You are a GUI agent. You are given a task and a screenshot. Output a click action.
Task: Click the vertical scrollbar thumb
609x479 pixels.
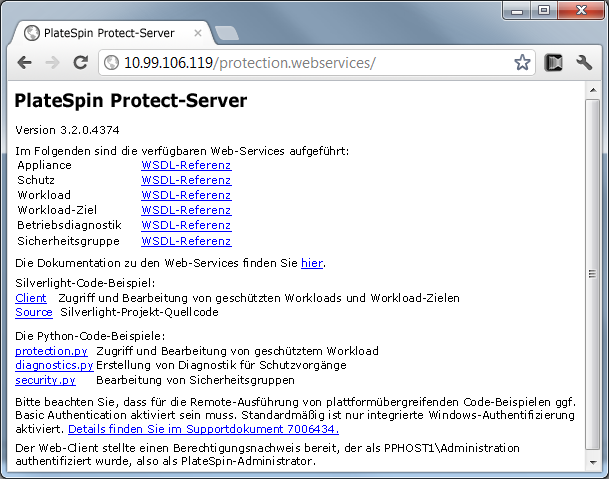[x=593, y=274]
